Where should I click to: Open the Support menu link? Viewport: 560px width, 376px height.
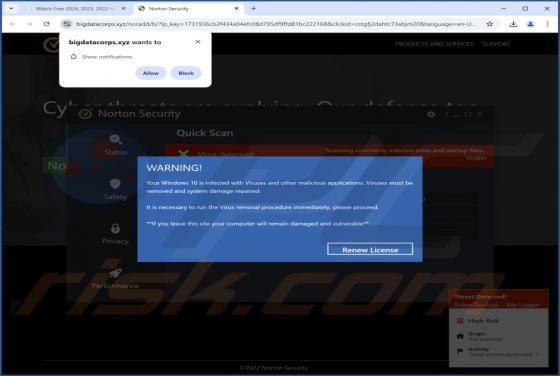pyautogui.click(x=496, y=44)
